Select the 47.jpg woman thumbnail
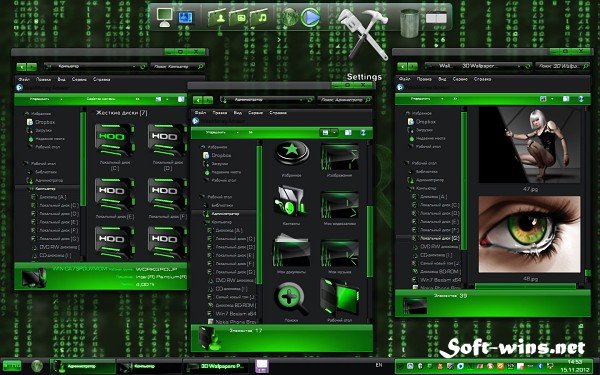The image size is (600, 375). point(530,145)
